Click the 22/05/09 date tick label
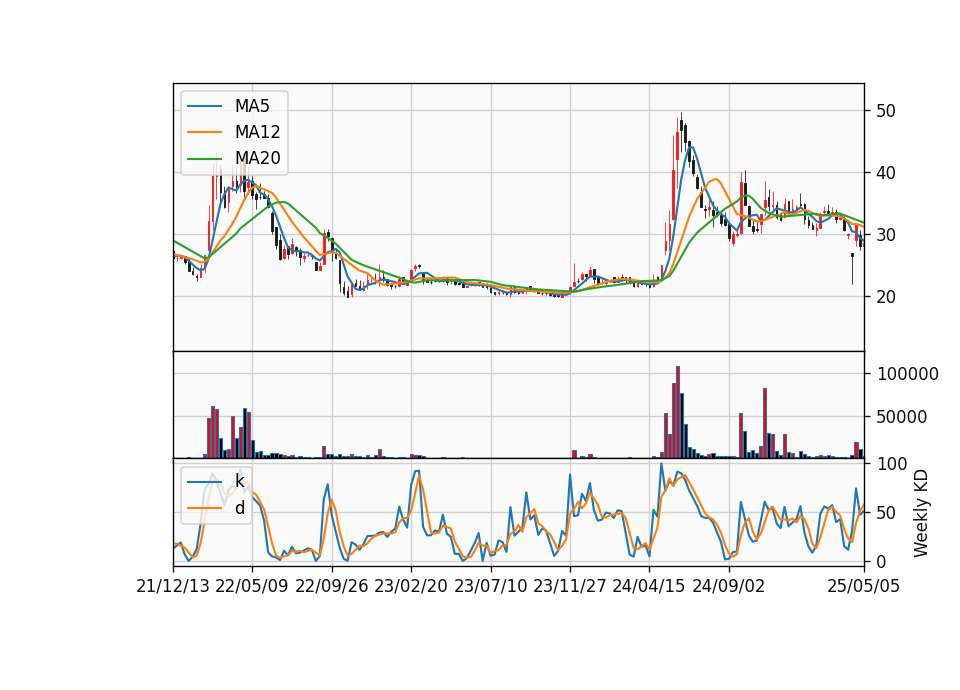This screenshot has height=690, width=960. coord(252,587)
